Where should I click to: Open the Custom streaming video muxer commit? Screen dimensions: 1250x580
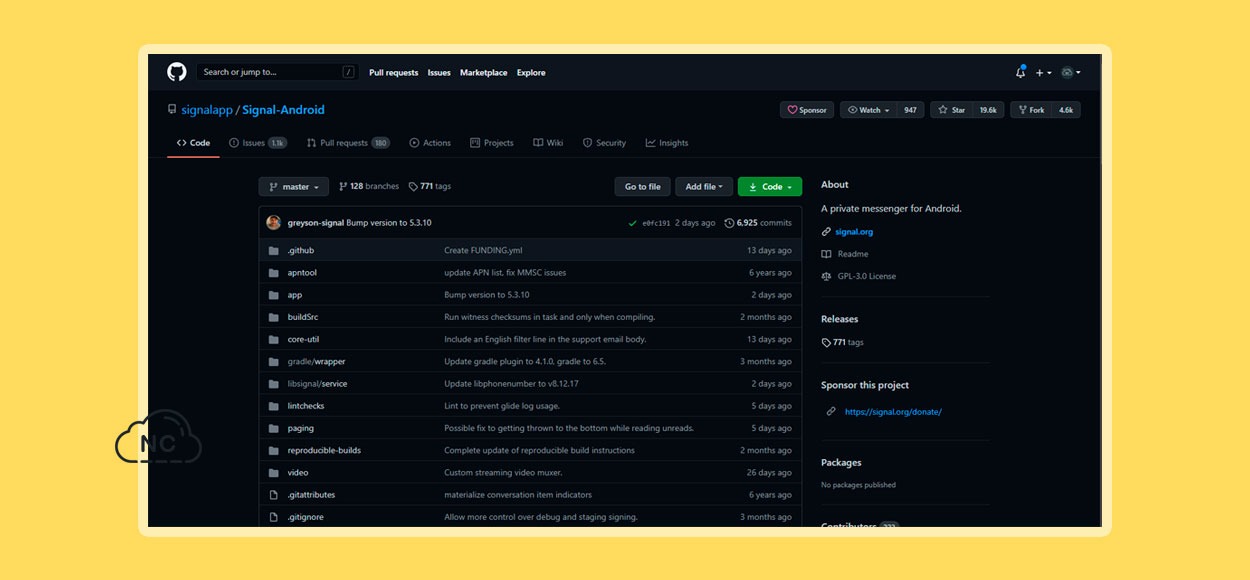point(503,472)
